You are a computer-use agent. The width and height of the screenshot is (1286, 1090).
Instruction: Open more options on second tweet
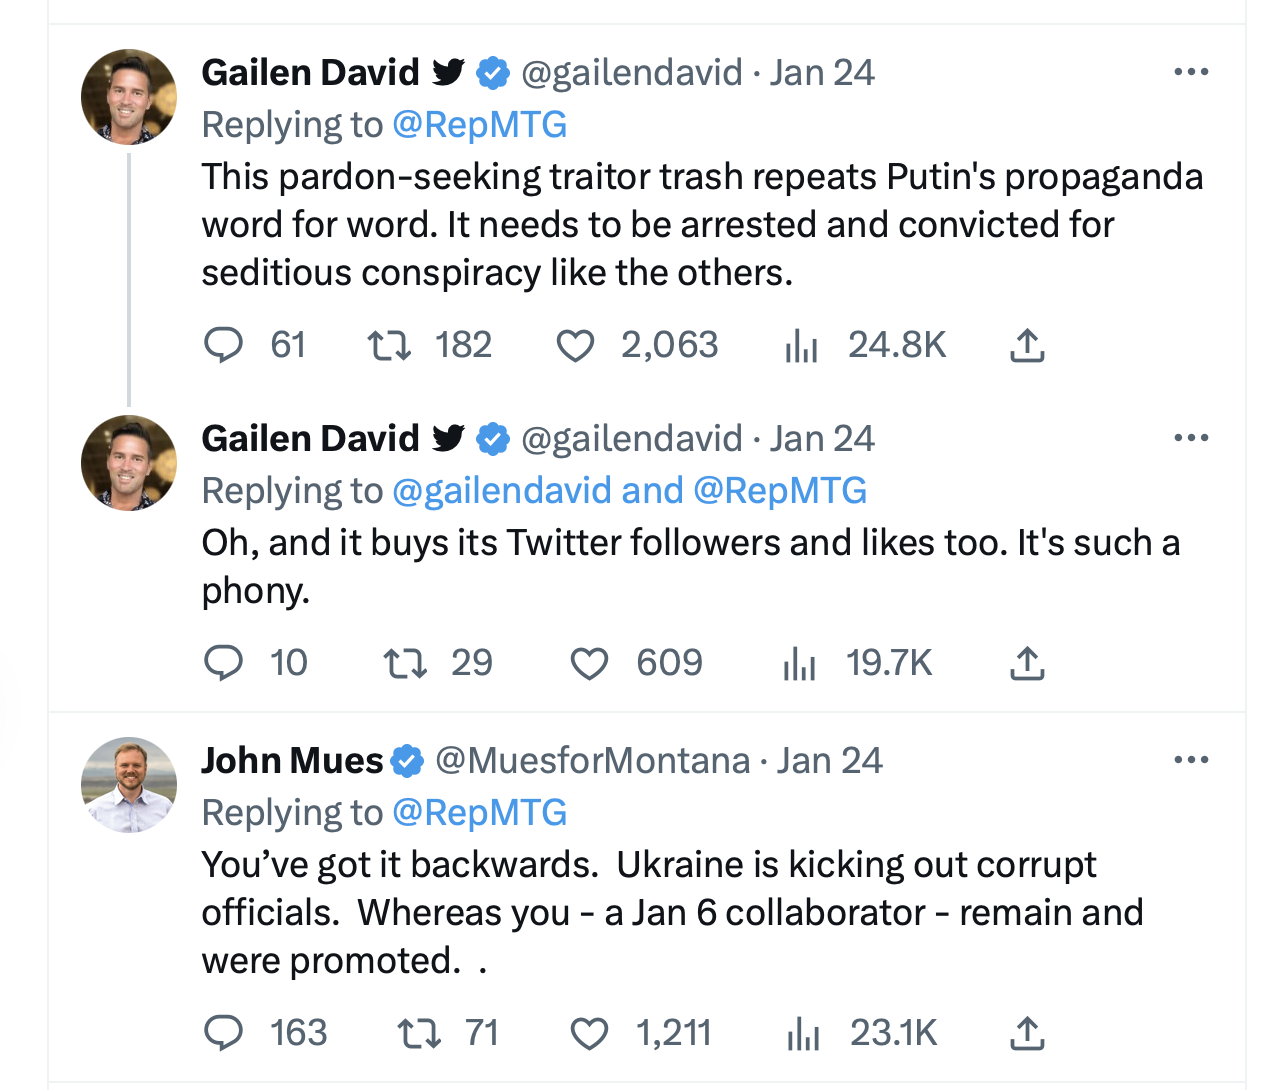pos(1191,438)
